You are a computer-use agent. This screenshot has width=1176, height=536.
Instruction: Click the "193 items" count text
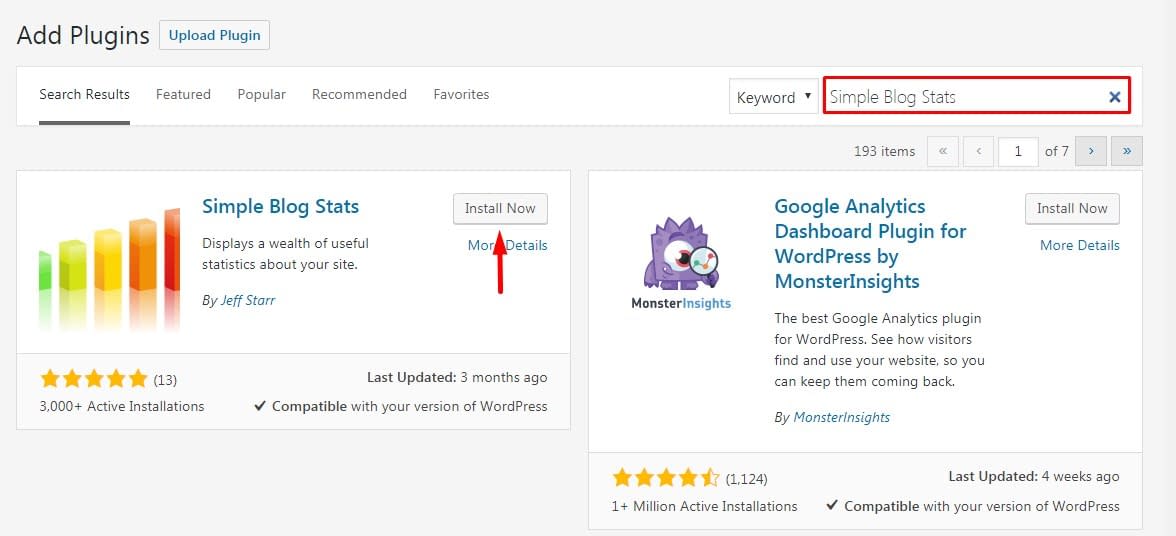point(884,151)
